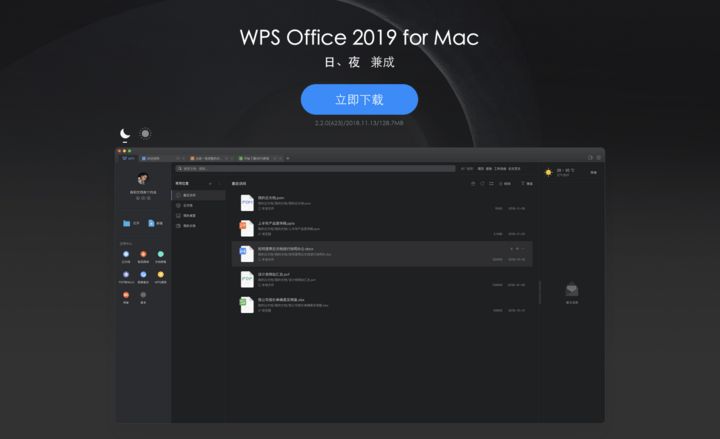Open the gray more-apps icon

coord(143,294)
